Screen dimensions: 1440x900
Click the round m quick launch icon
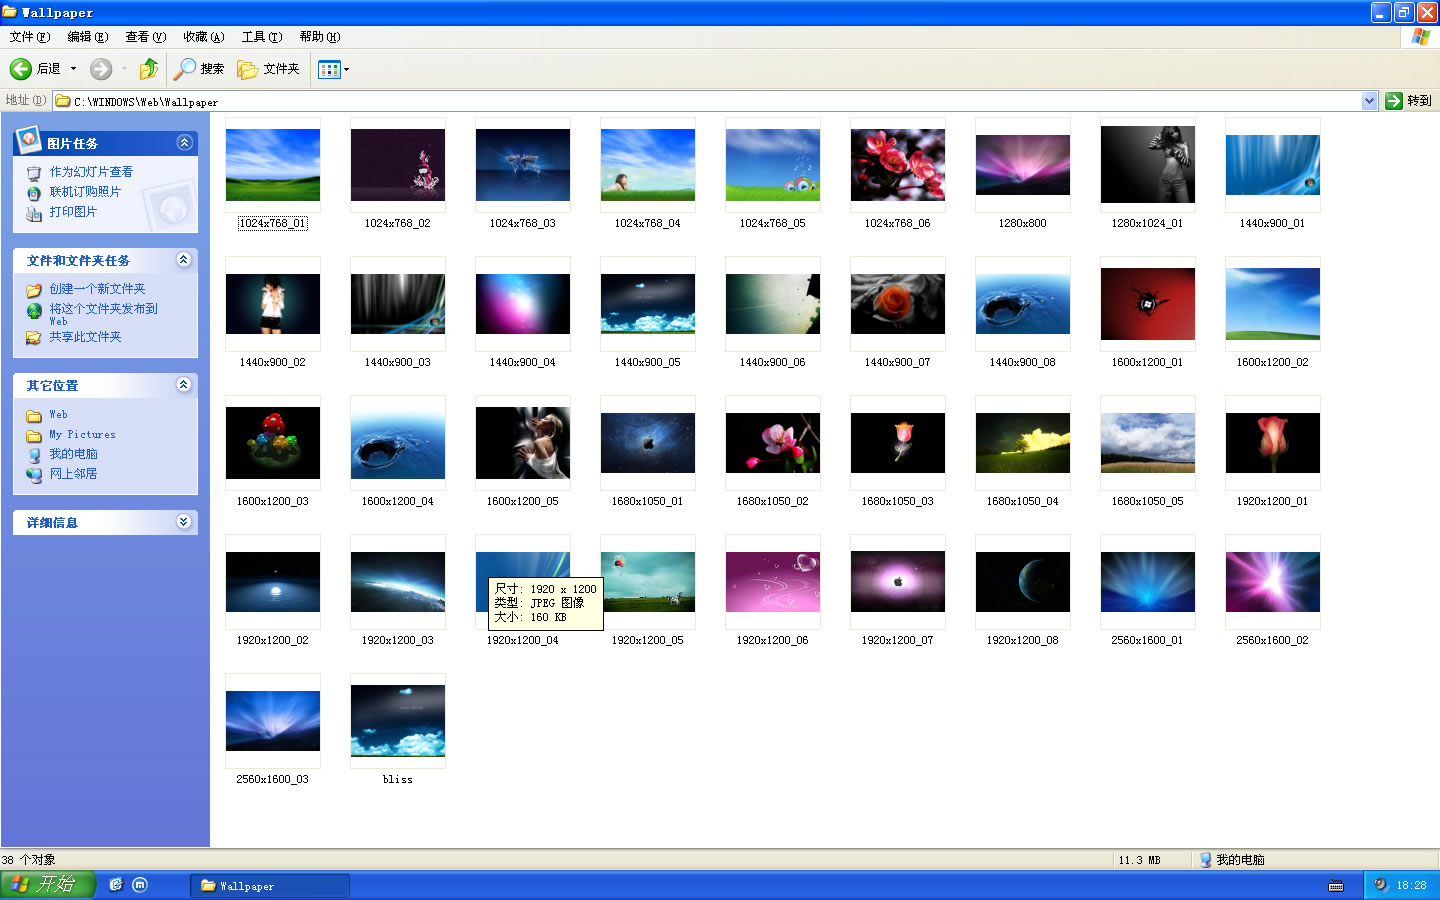[x=140, y=885]
